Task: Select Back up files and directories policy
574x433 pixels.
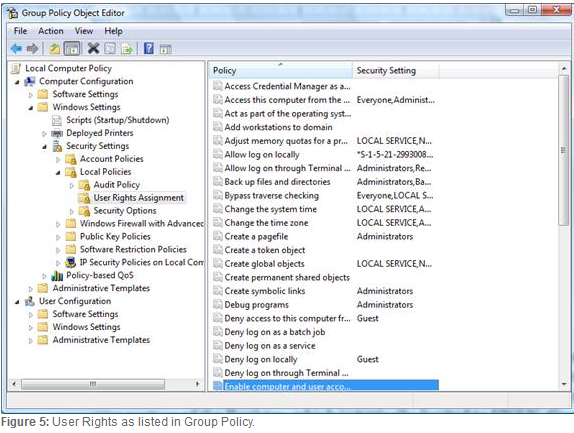Action: point(277,182)
